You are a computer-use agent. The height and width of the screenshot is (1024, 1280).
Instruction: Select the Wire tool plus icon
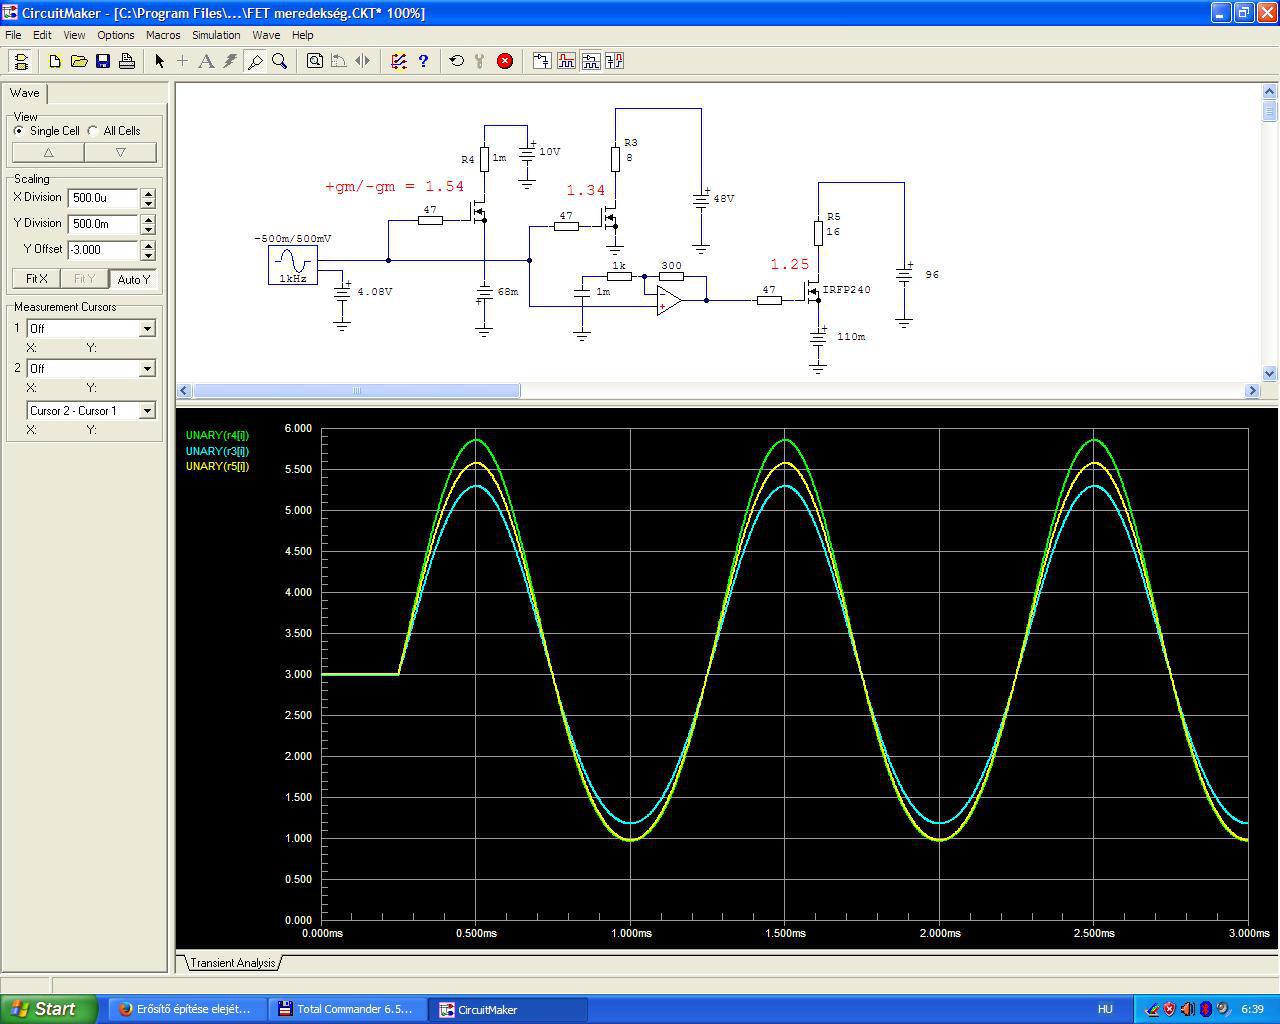pyautogui.click(x=182, y=61)
